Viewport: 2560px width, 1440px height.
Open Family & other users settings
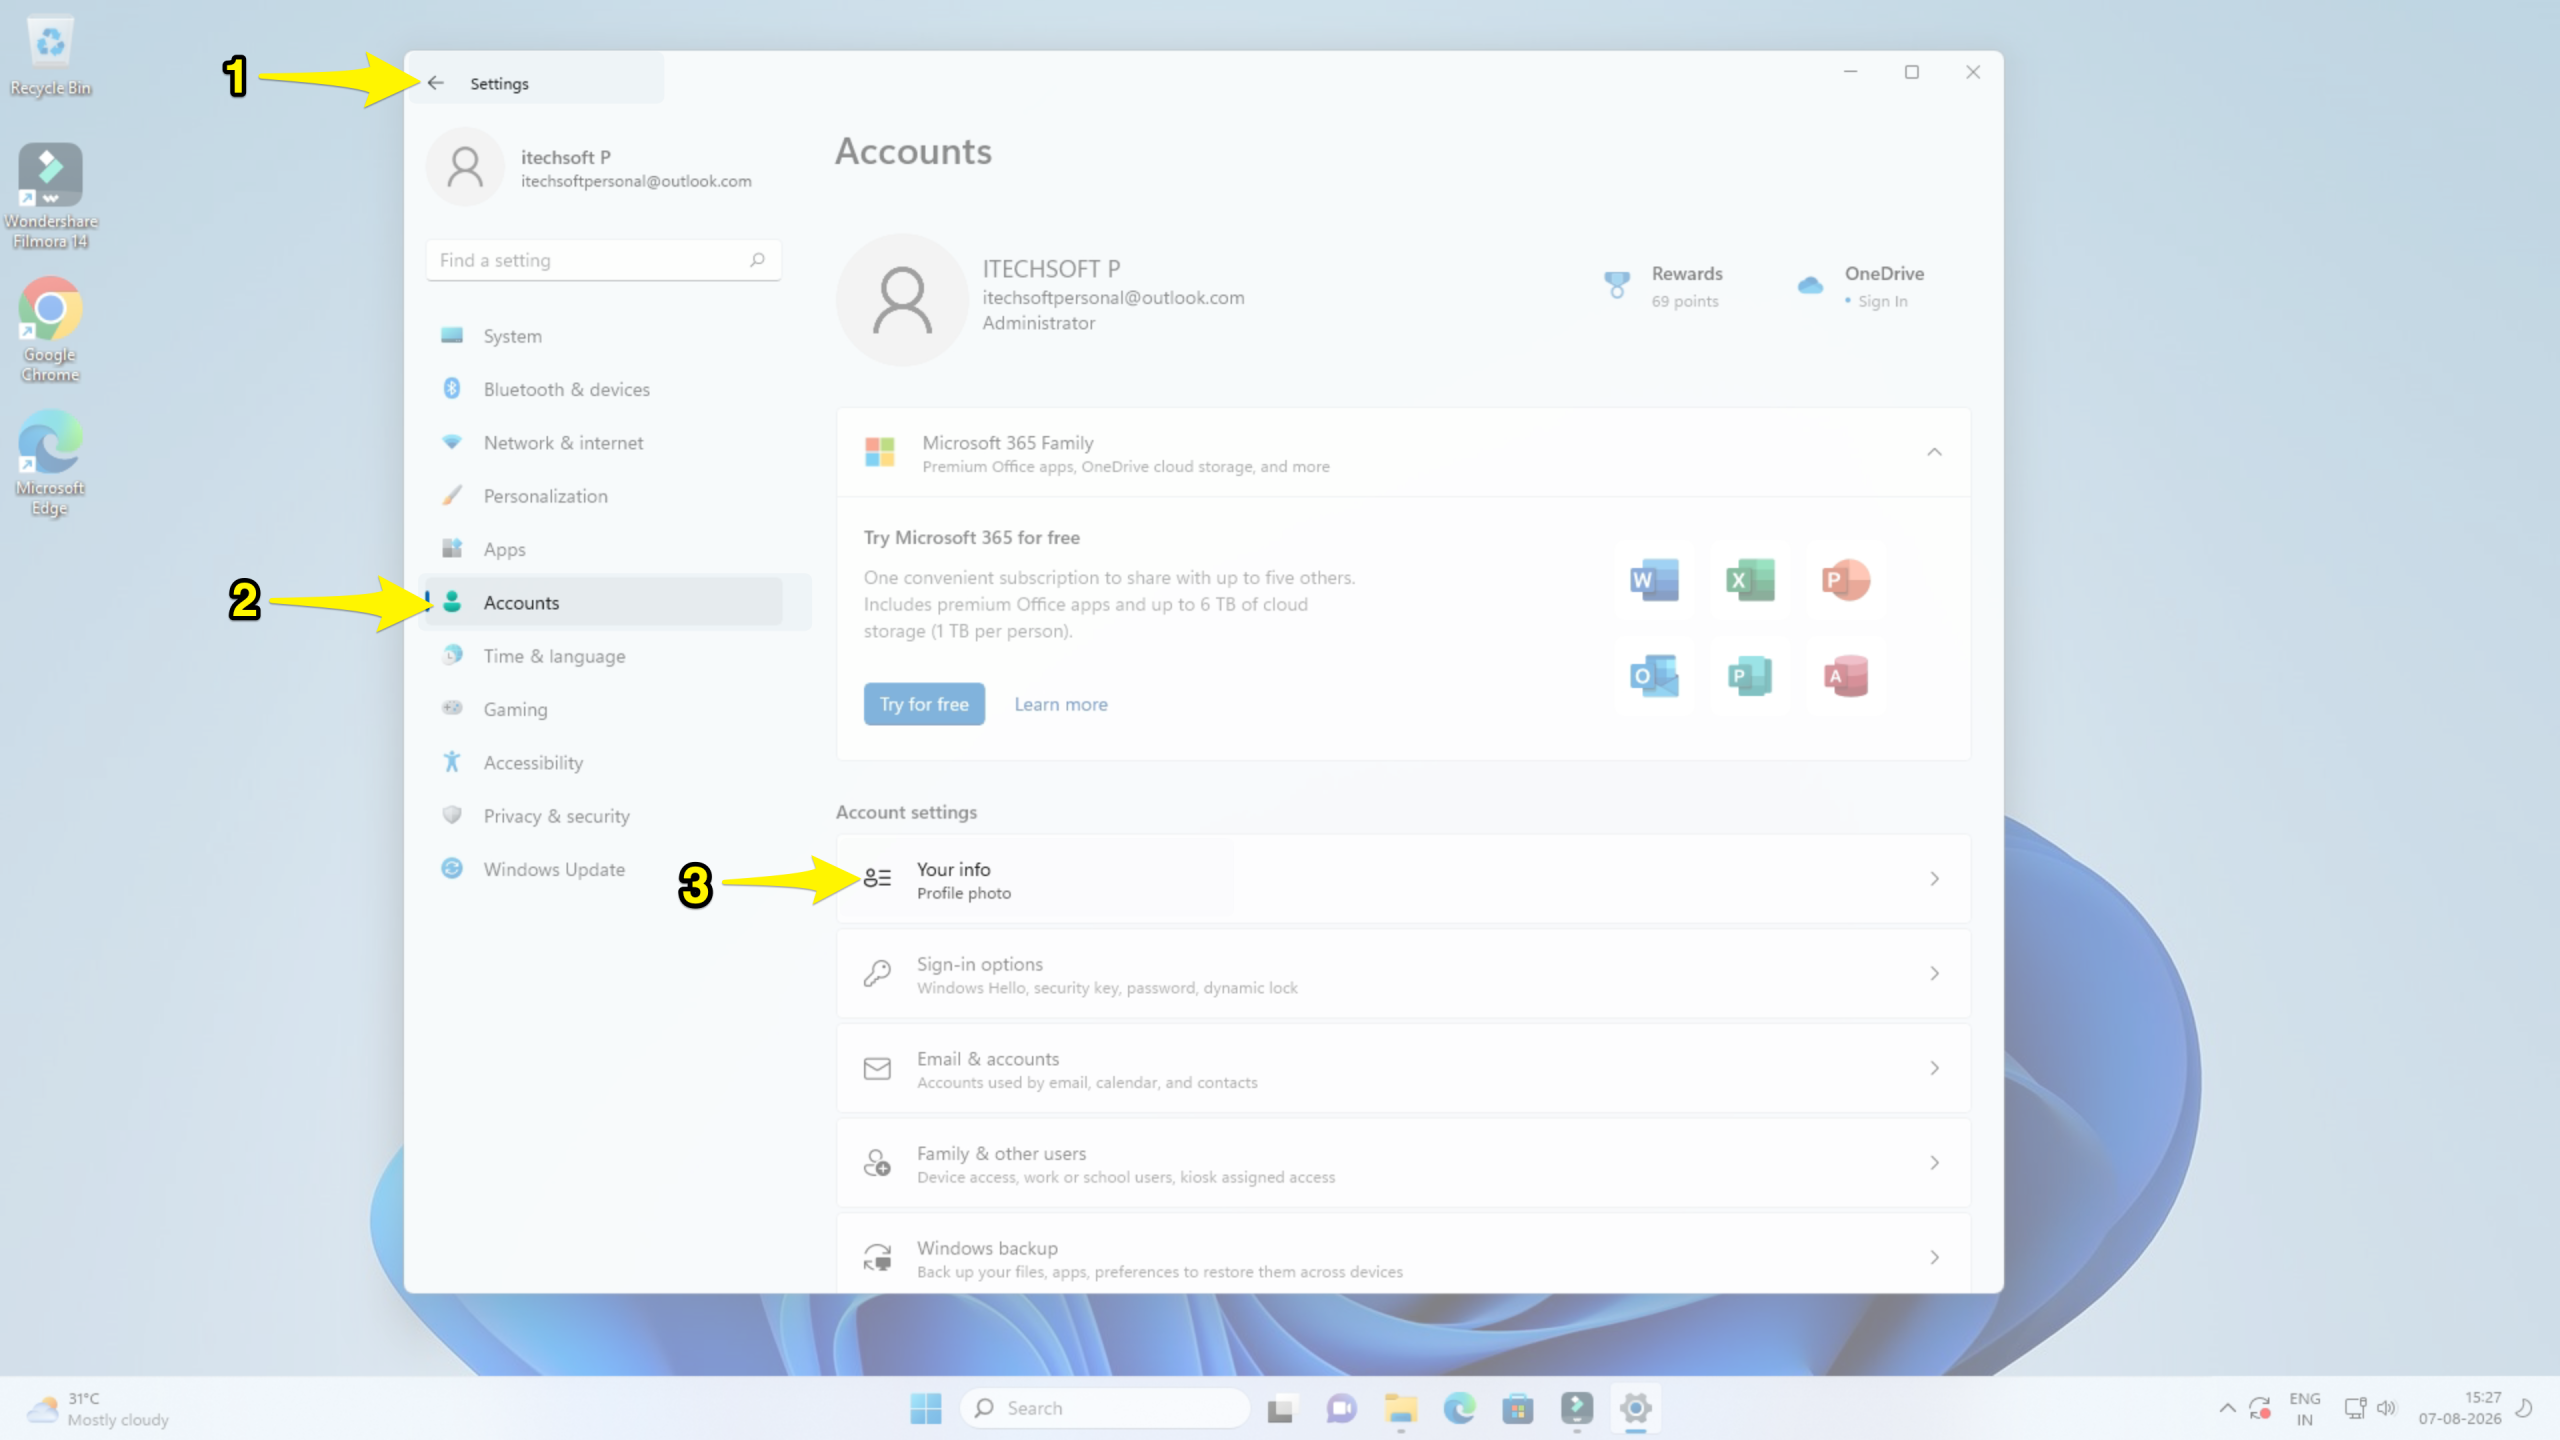1403,1164
